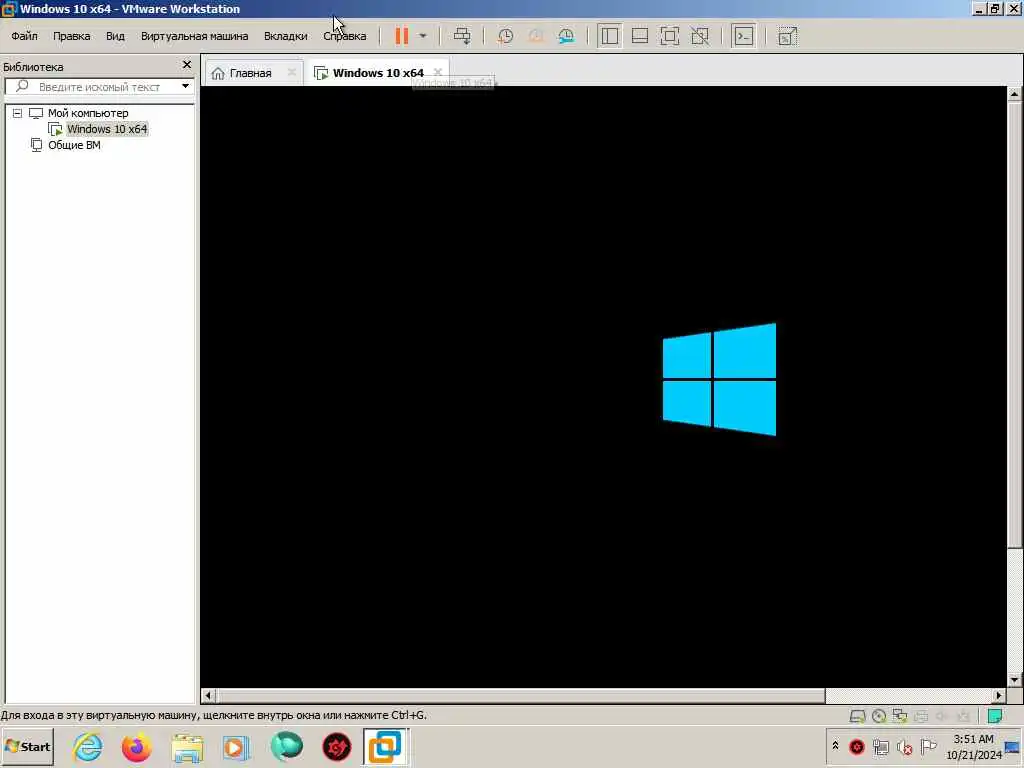Select Общие ВМ in the library
The width and height of the screenshot is (1024, 768).
[x=74, y=145]
